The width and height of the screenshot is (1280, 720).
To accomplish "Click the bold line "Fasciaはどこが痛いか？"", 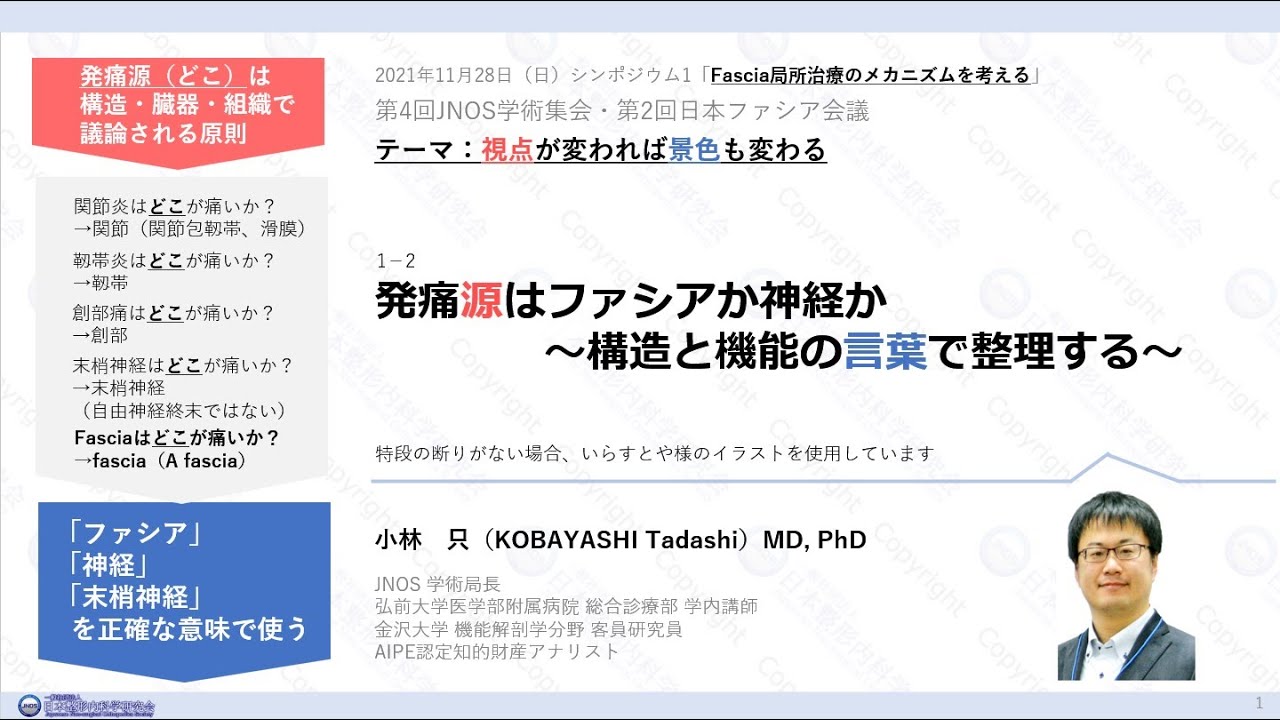I will tap(177, 438).
